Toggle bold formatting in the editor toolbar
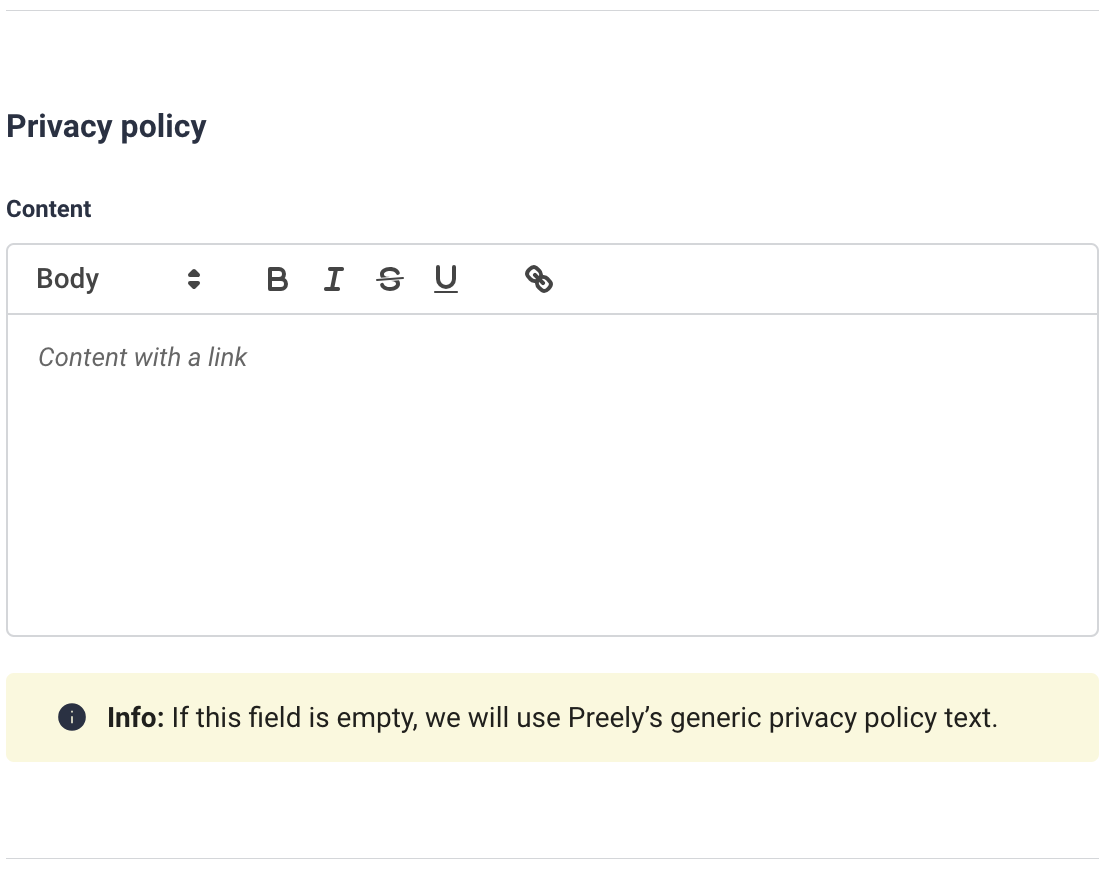 pos(278,279)
